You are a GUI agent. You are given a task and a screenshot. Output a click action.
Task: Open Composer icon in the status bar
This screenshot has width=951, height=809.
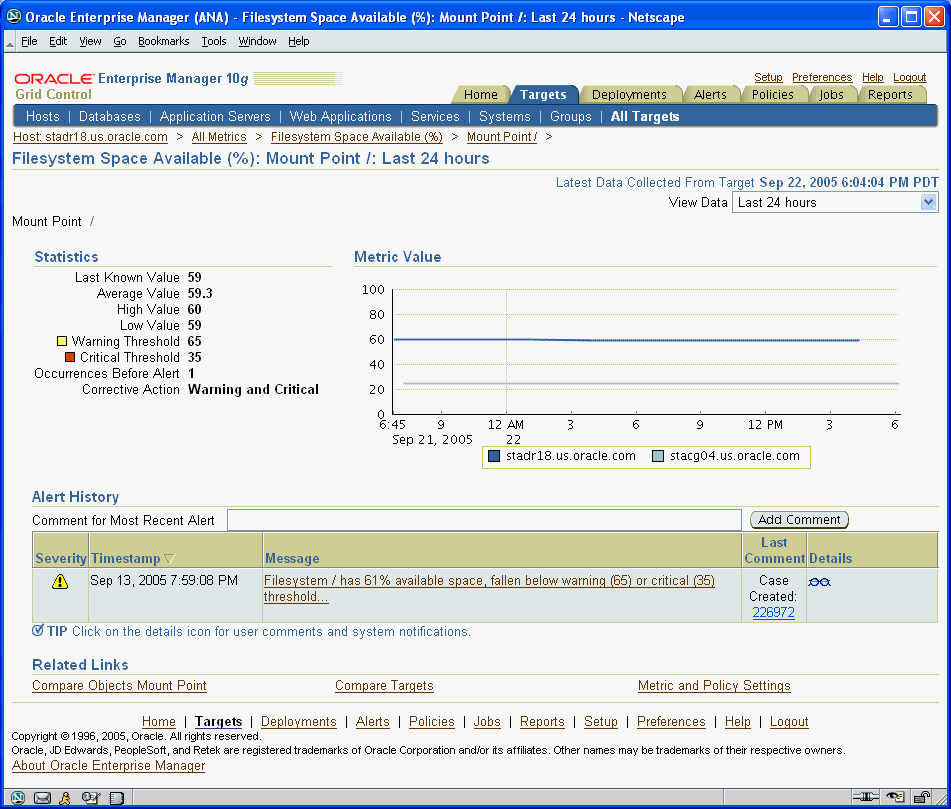(x=89, y=797)
